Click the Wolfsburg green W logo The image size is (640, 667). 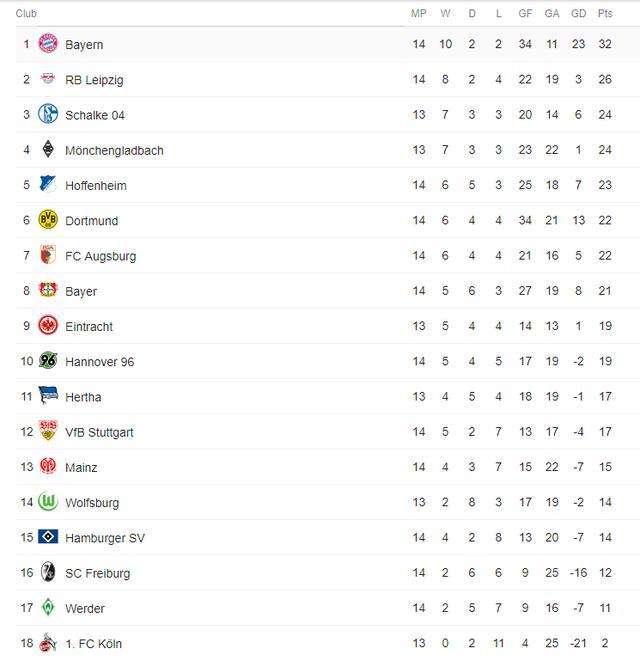coord(48,502)
